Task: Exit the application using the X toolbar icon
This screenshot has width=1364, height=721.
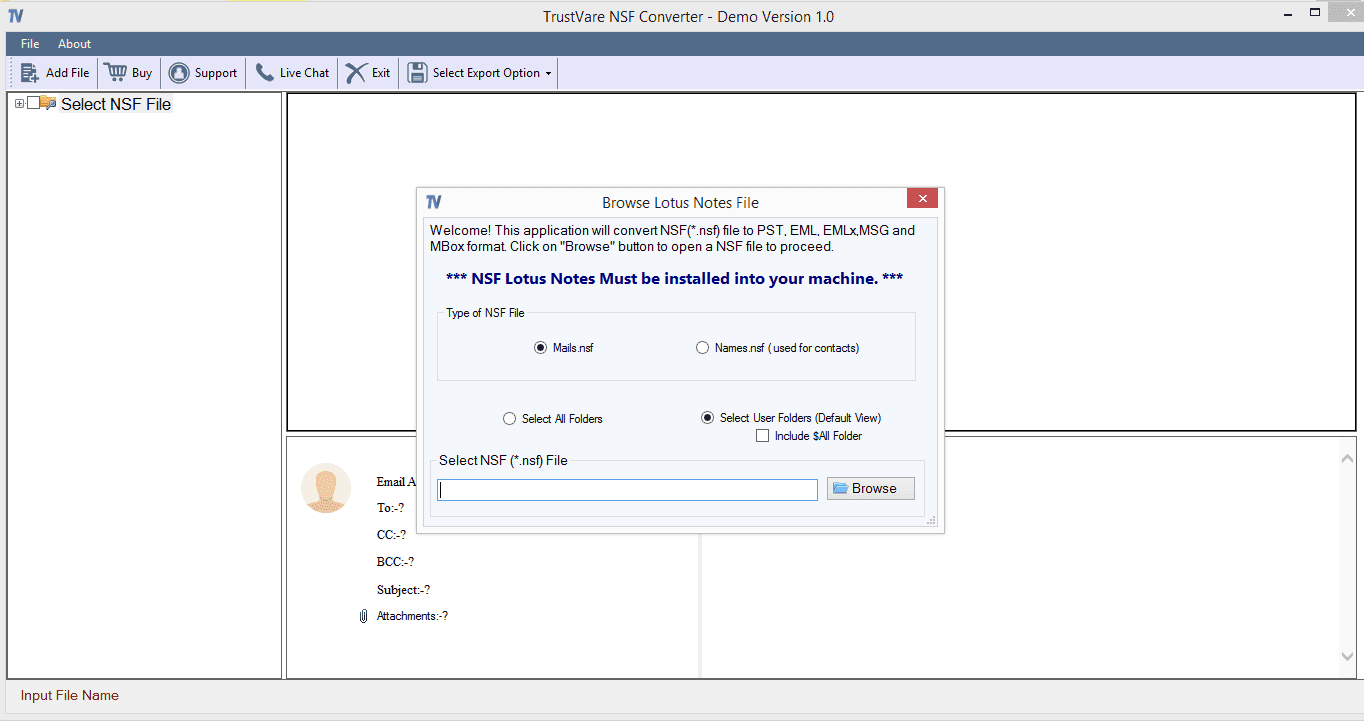Action: tap(355, 72)
